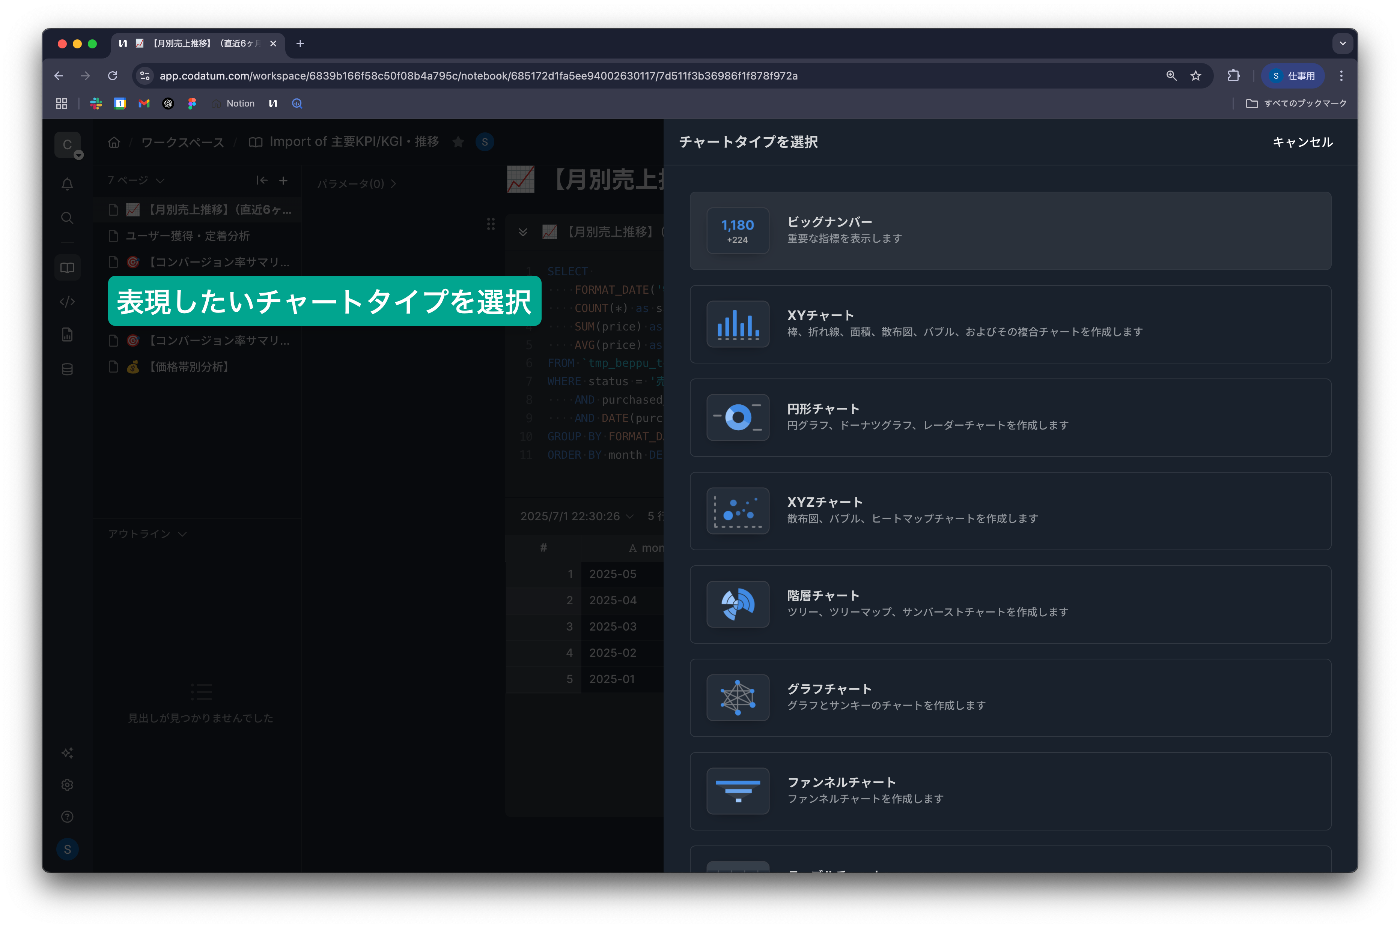The width and height of the screenshot is (1400, 928).
Task: Open the page zoom magnifier icon
Action: tap(1171, 76)
